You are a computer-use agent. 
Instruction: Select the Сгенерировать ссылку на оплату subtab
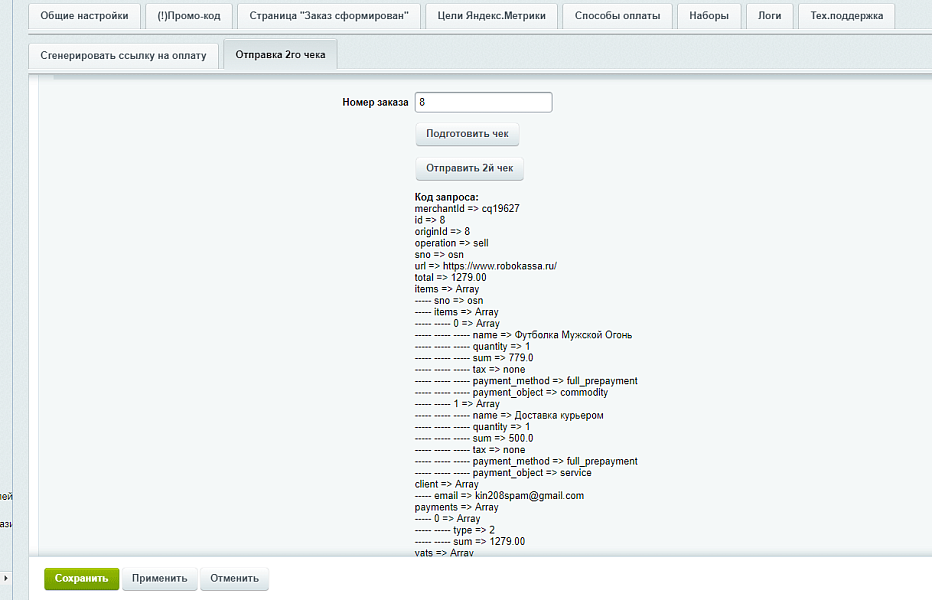point(124,56)
